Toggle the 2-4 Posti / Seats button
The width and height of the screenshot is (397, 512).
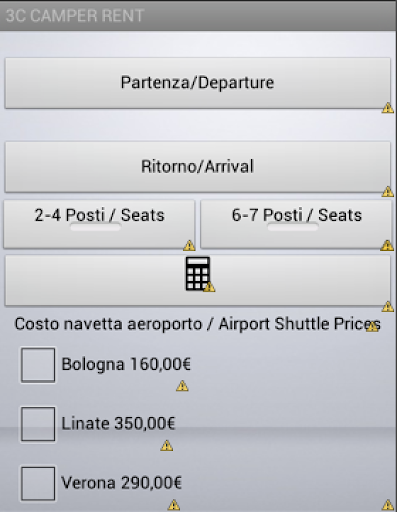pos(99,224)
